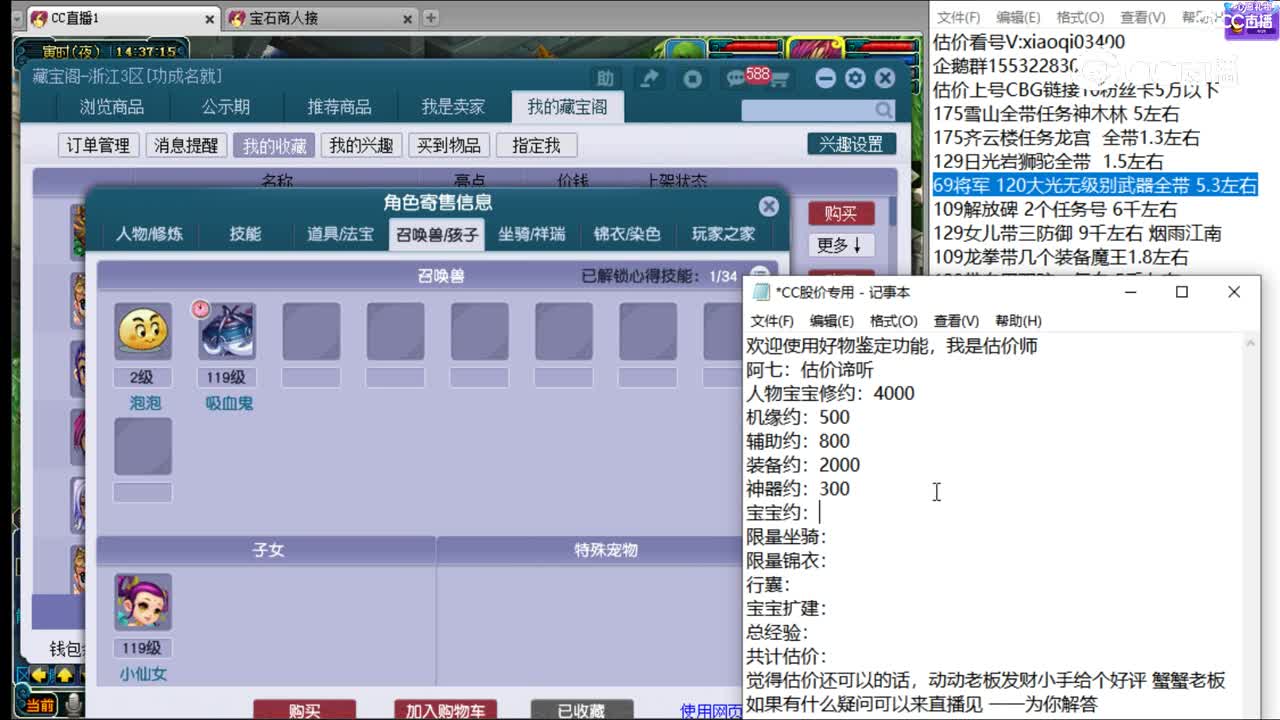
Task: Close the 角色寄售信息 dialog
Action: click(x=768, y=206)
